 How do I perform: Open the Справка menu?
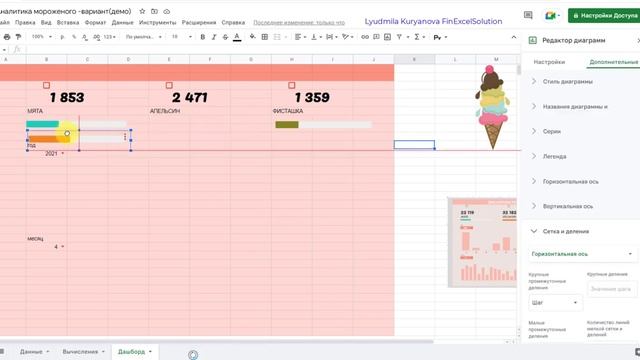pos(233,22)
